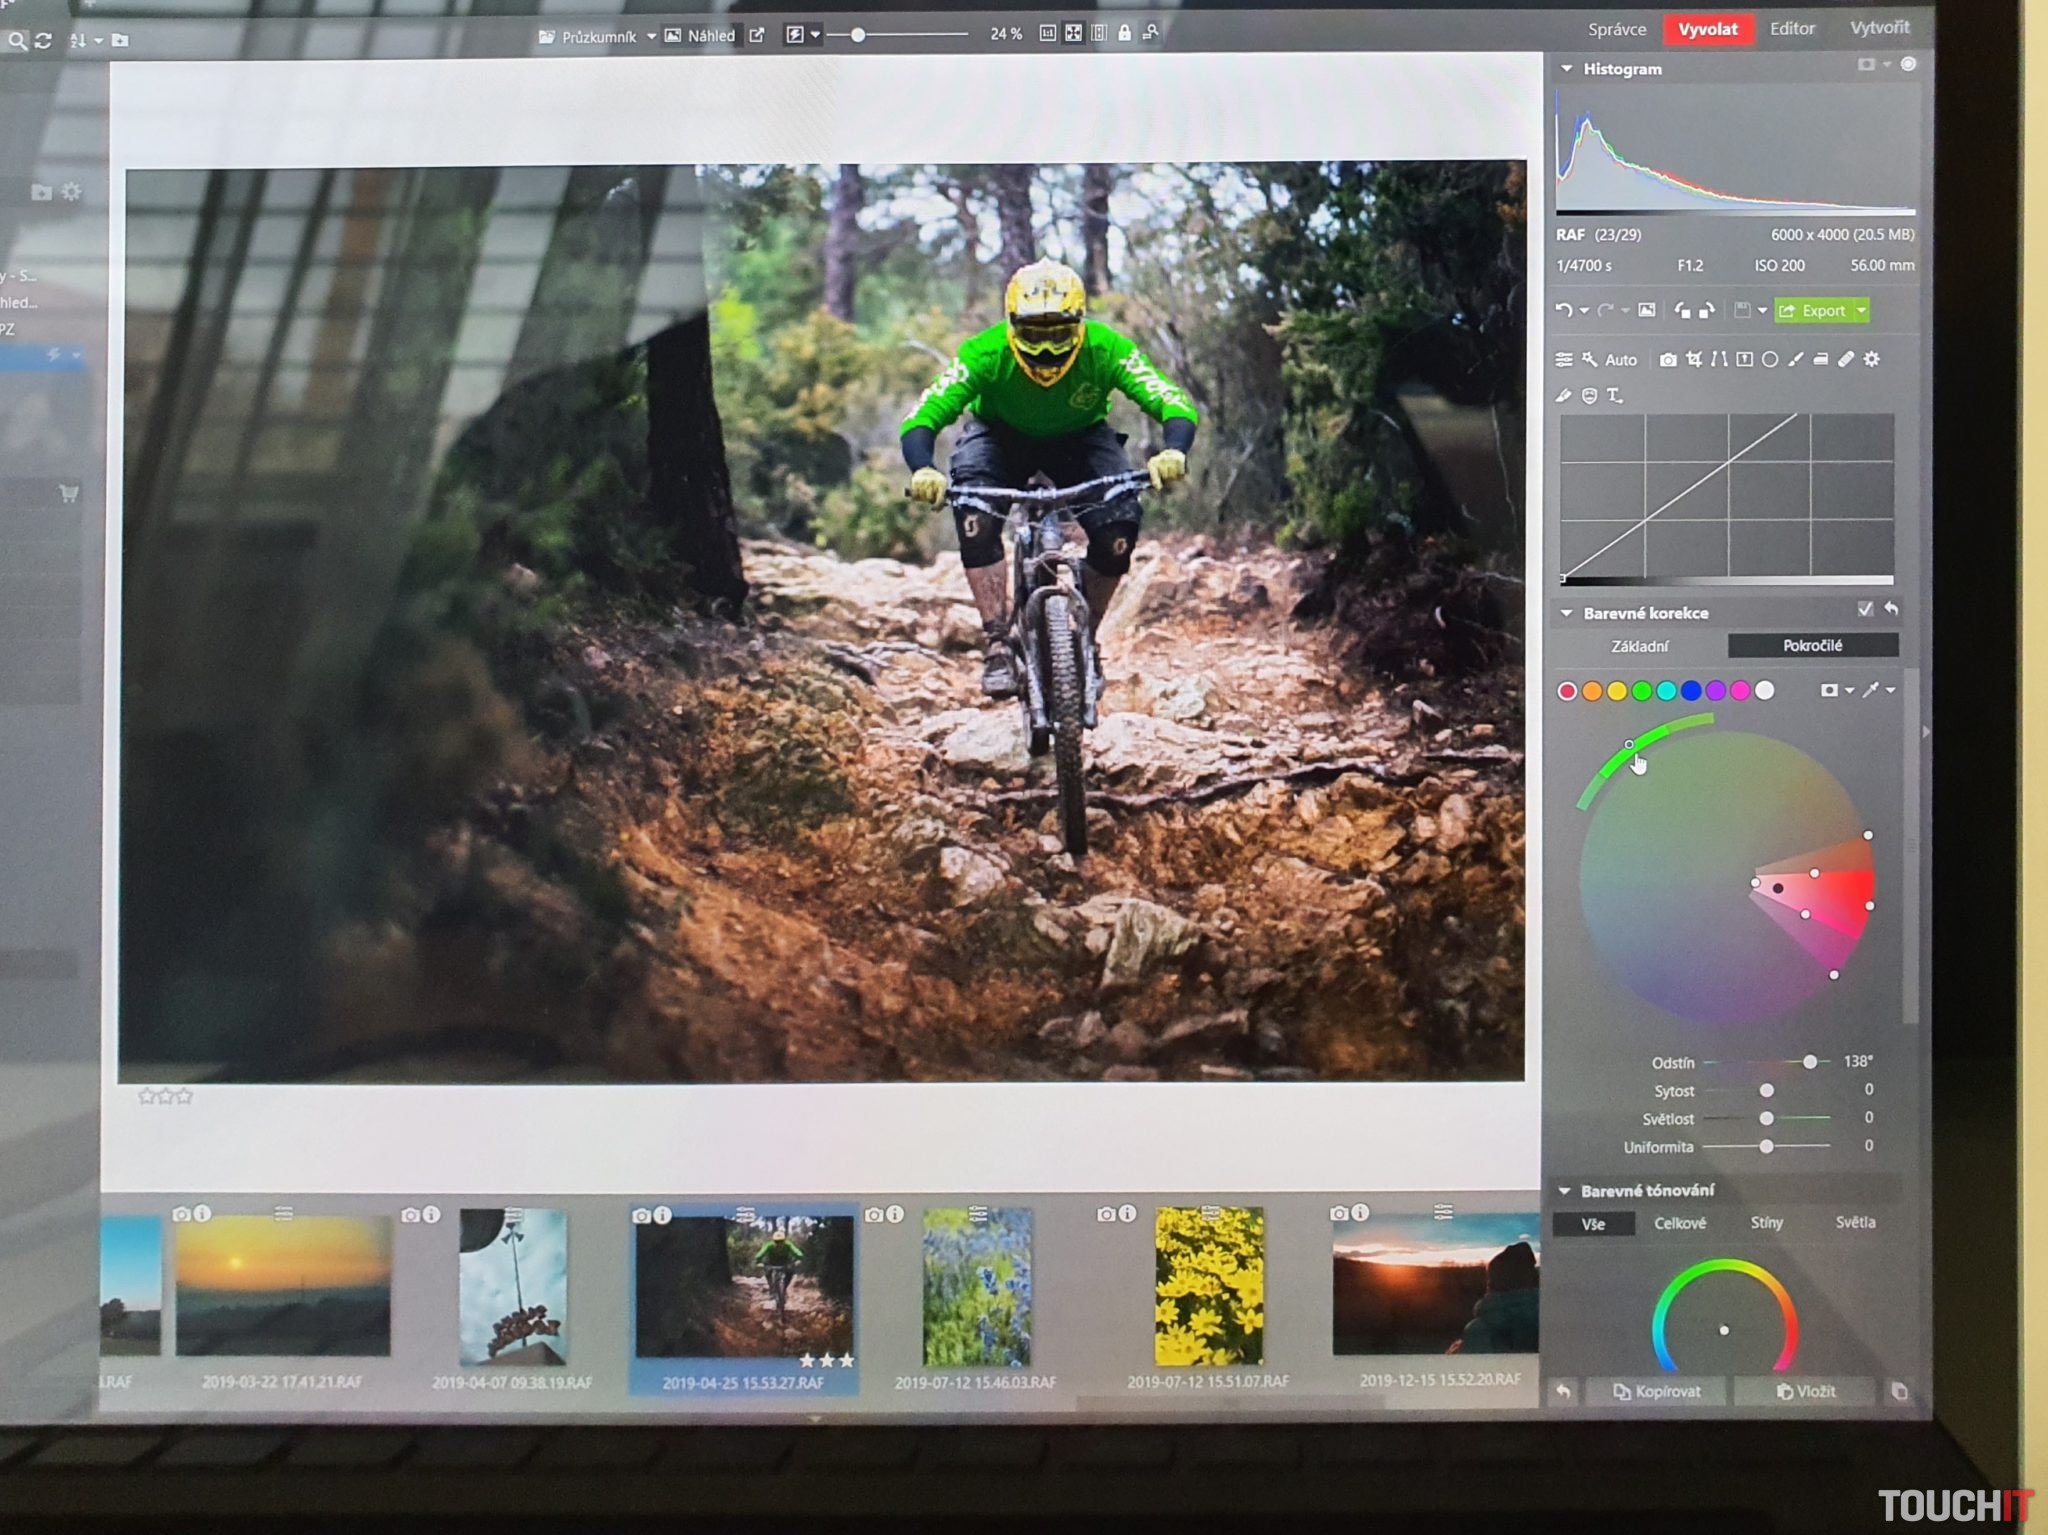Screen dimensions: 2048x1535
Task: Select the Filter brush tool
Action: point(1796,360)
